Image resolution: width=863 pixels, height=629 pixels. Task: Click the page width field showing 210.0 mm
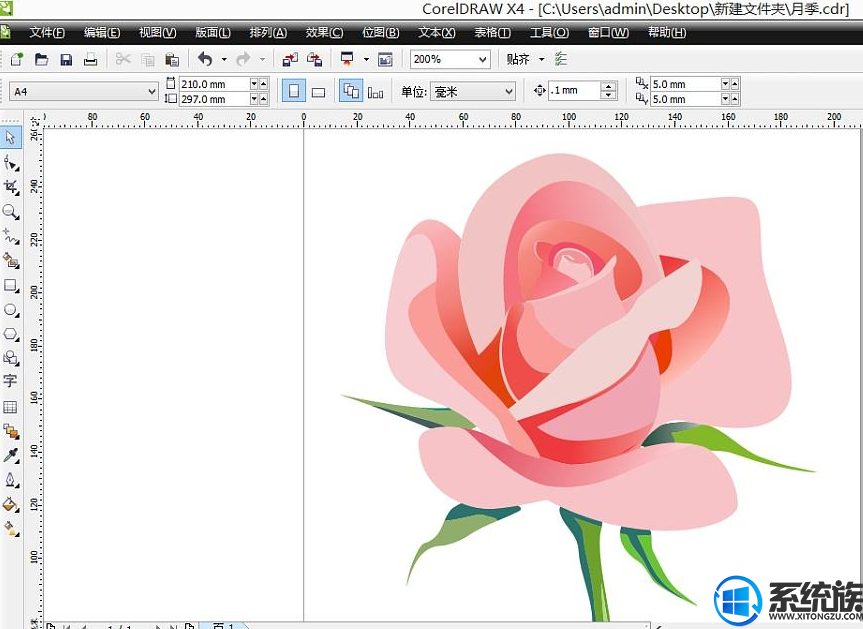[215, 84]
